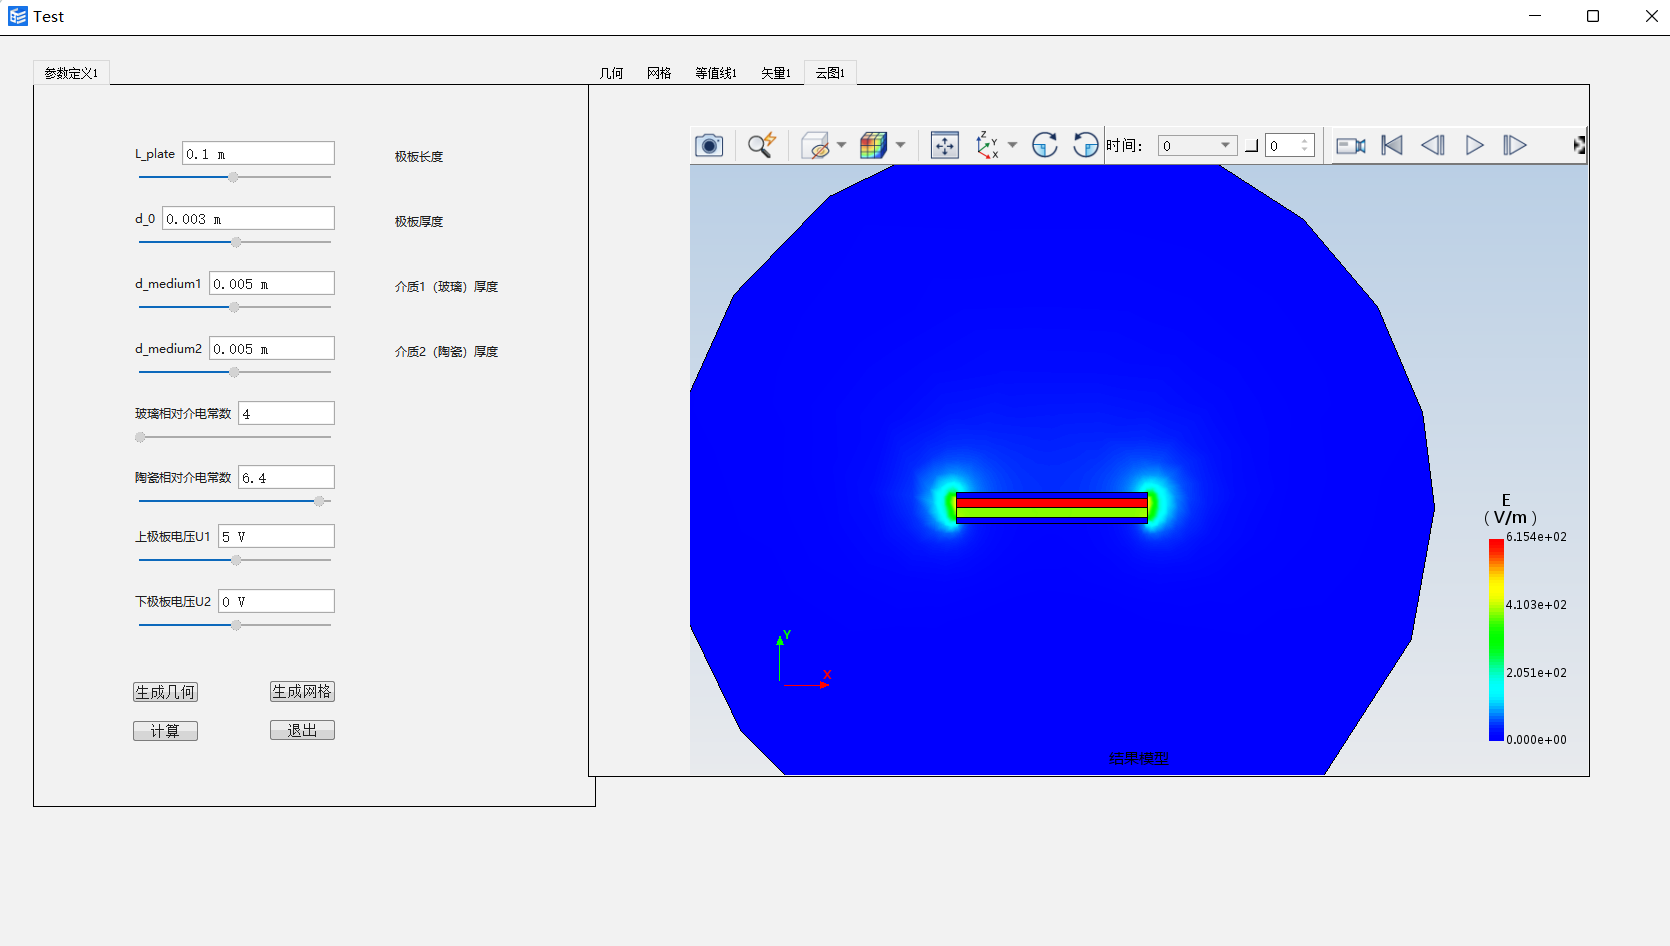Step one frame backward
Viewport: 1670px width, 946px height.
pyautogui.click(x=1433, y=146)
